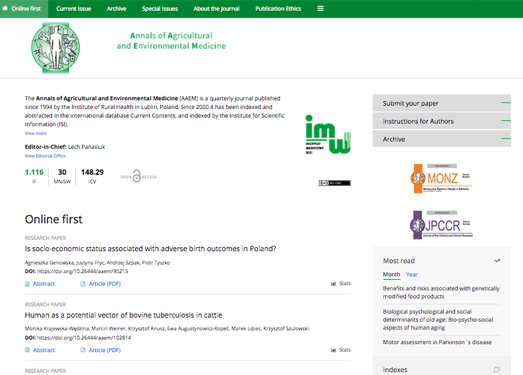The width and height of the screenshot is (523, 375).
Task: Open DOI link ending aaem/95215
Action: (x=82, y=271)
